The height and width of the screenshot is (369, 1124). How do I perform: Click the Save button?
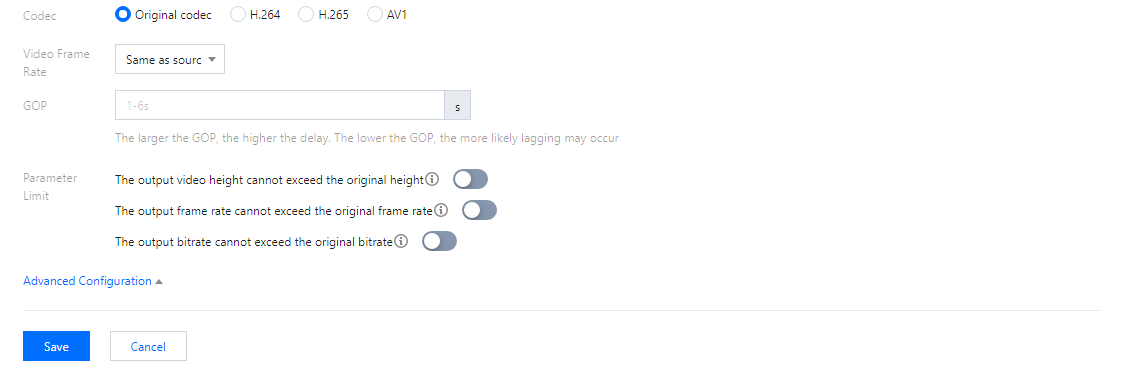[56, 346]
